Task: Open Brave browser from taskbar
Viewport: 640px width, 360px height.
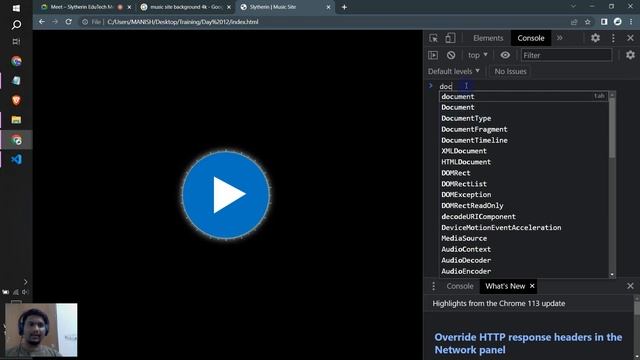Action: (16, 100)
